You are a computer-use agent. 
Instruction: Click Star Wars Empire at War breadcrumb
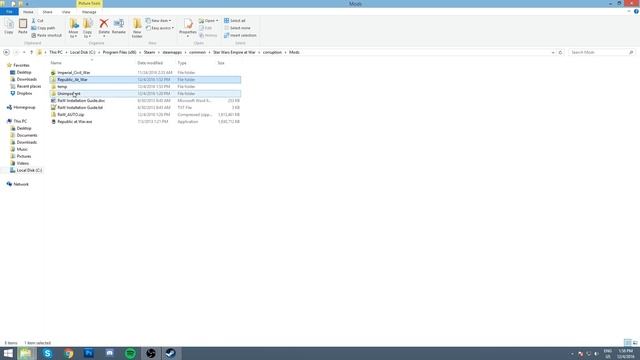[x=234, y=52]
